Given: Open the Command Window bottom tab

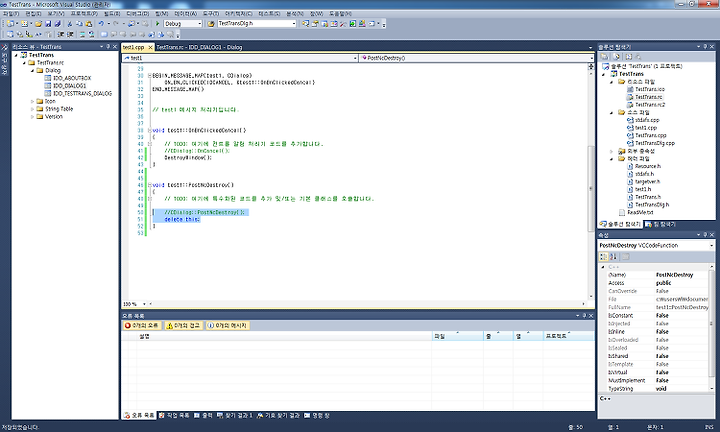Looking at the screenshot, I should coord(316,415).
